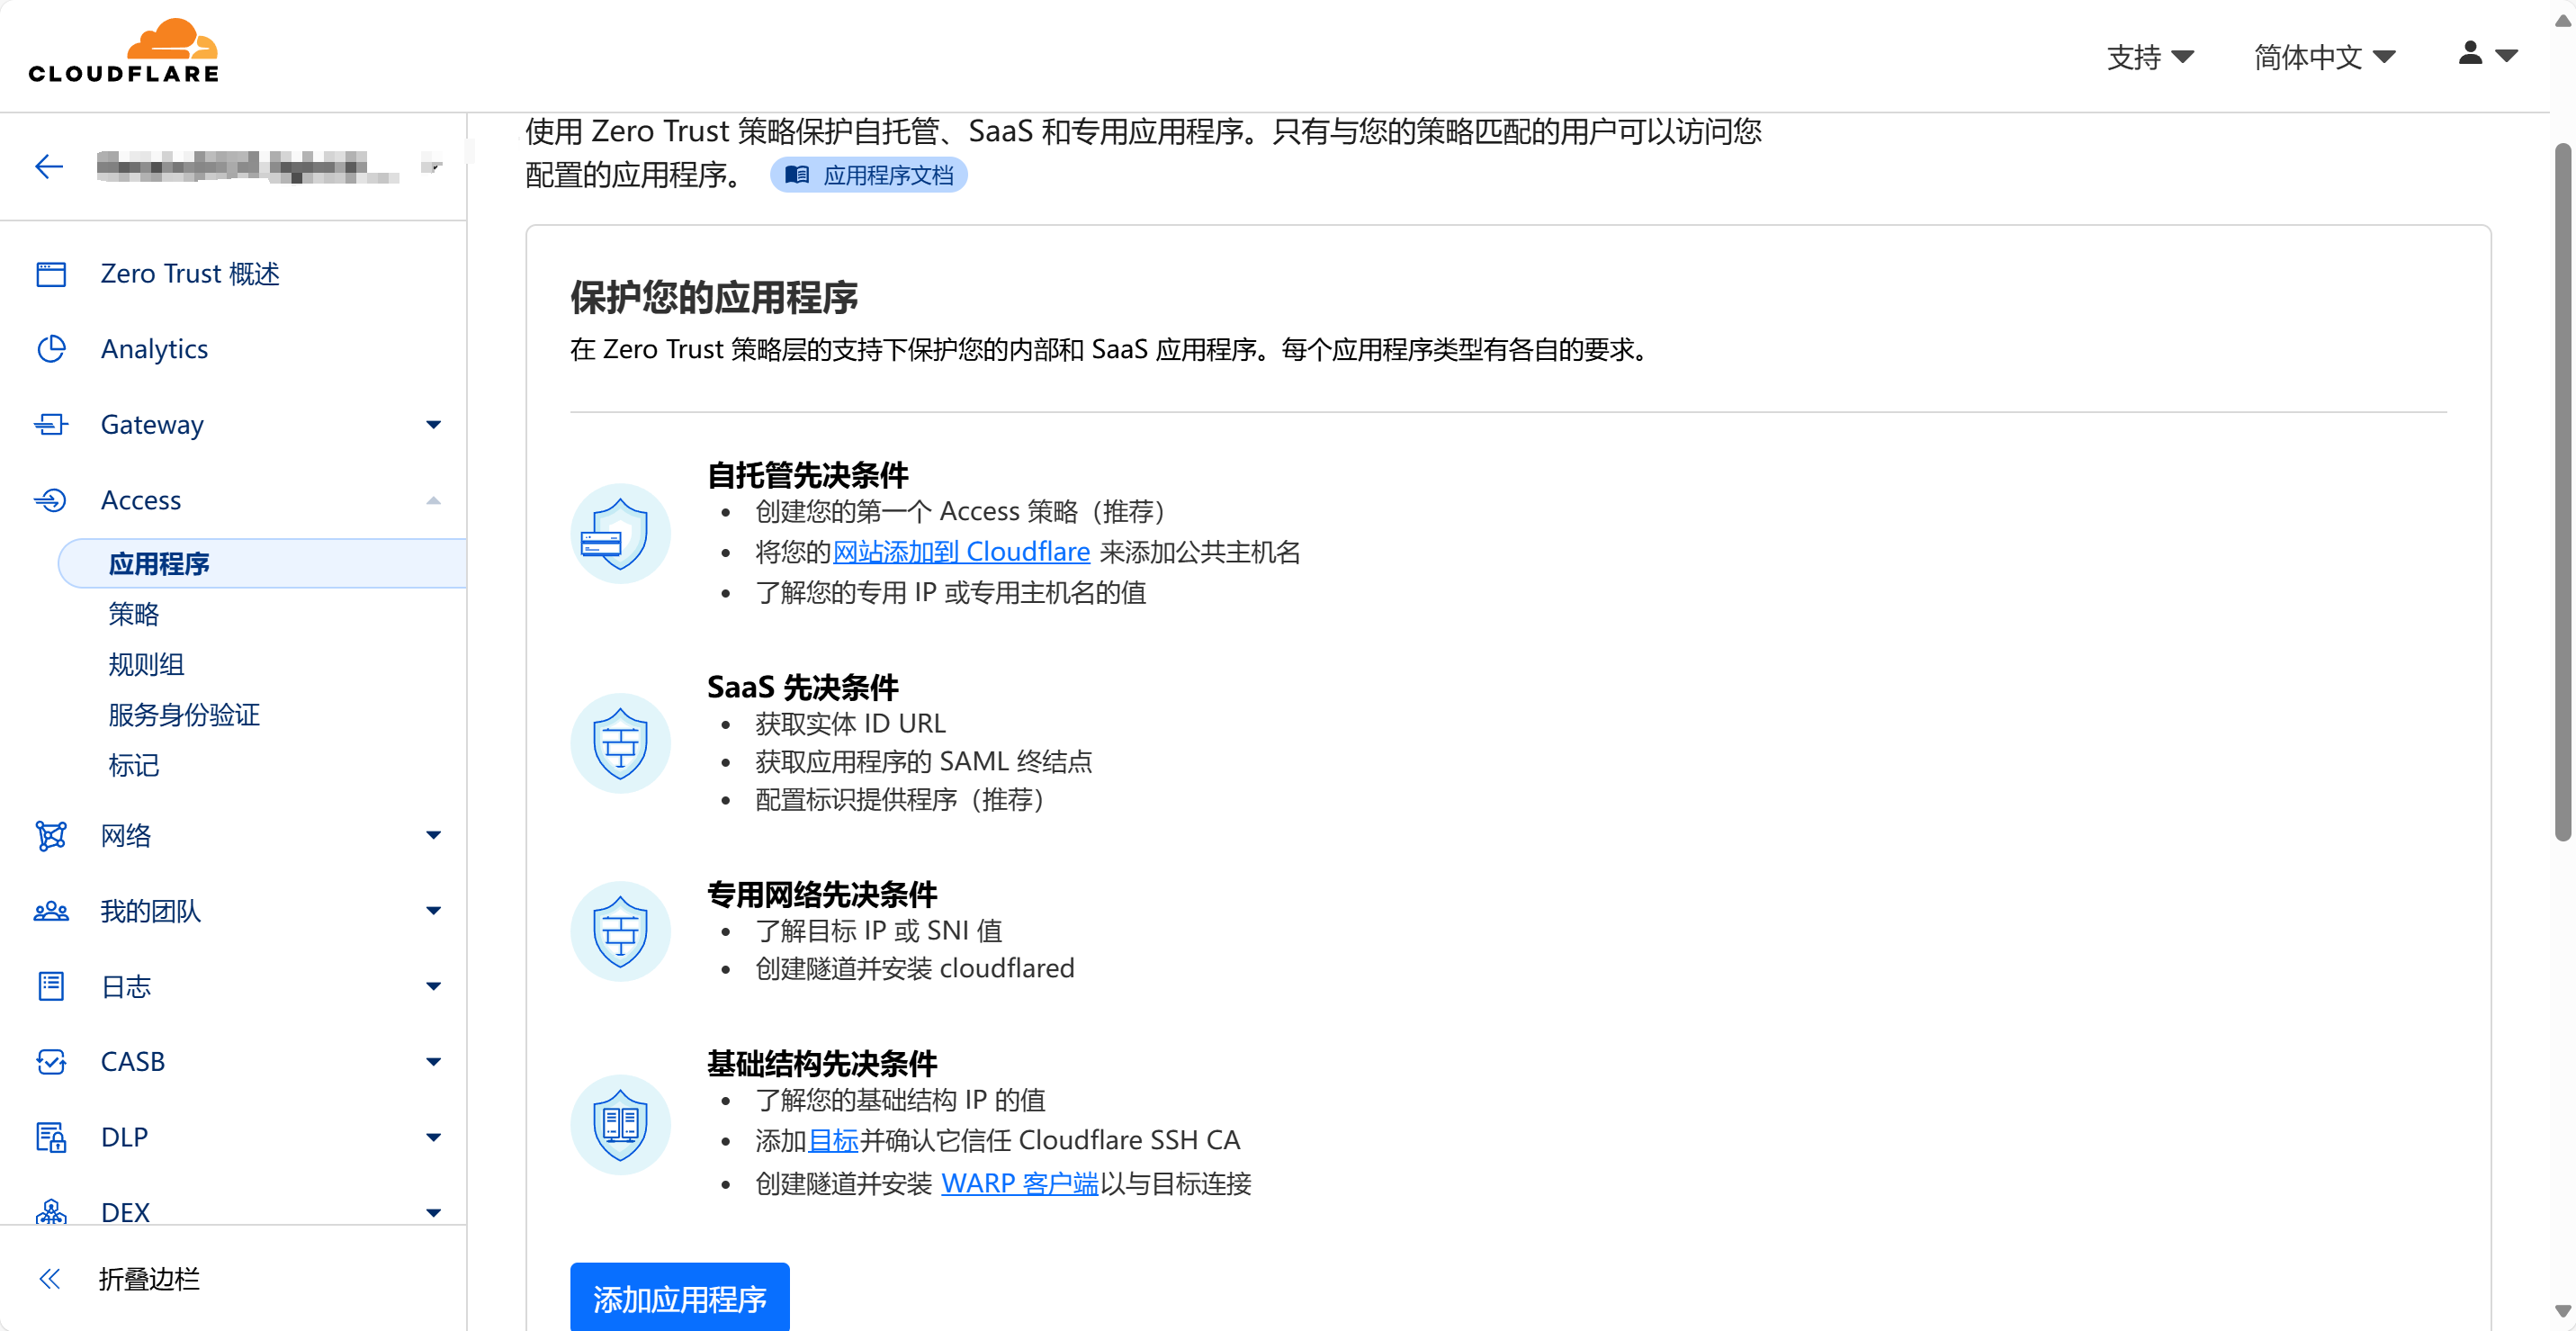Click the Zero Trust overview window icon
The width and height of the screenshot is (2576, 1331).
click(x=51, y=274)
